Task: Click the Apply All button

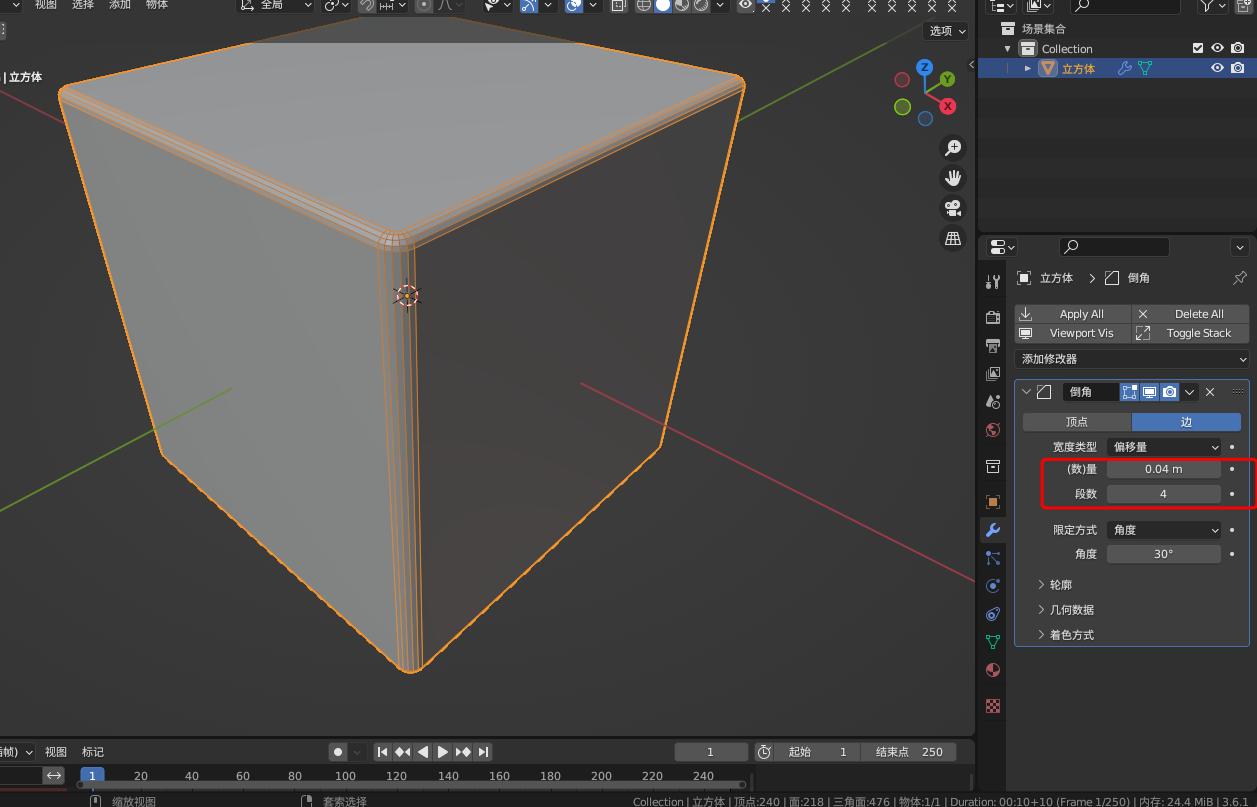Action: point(1073,314)
